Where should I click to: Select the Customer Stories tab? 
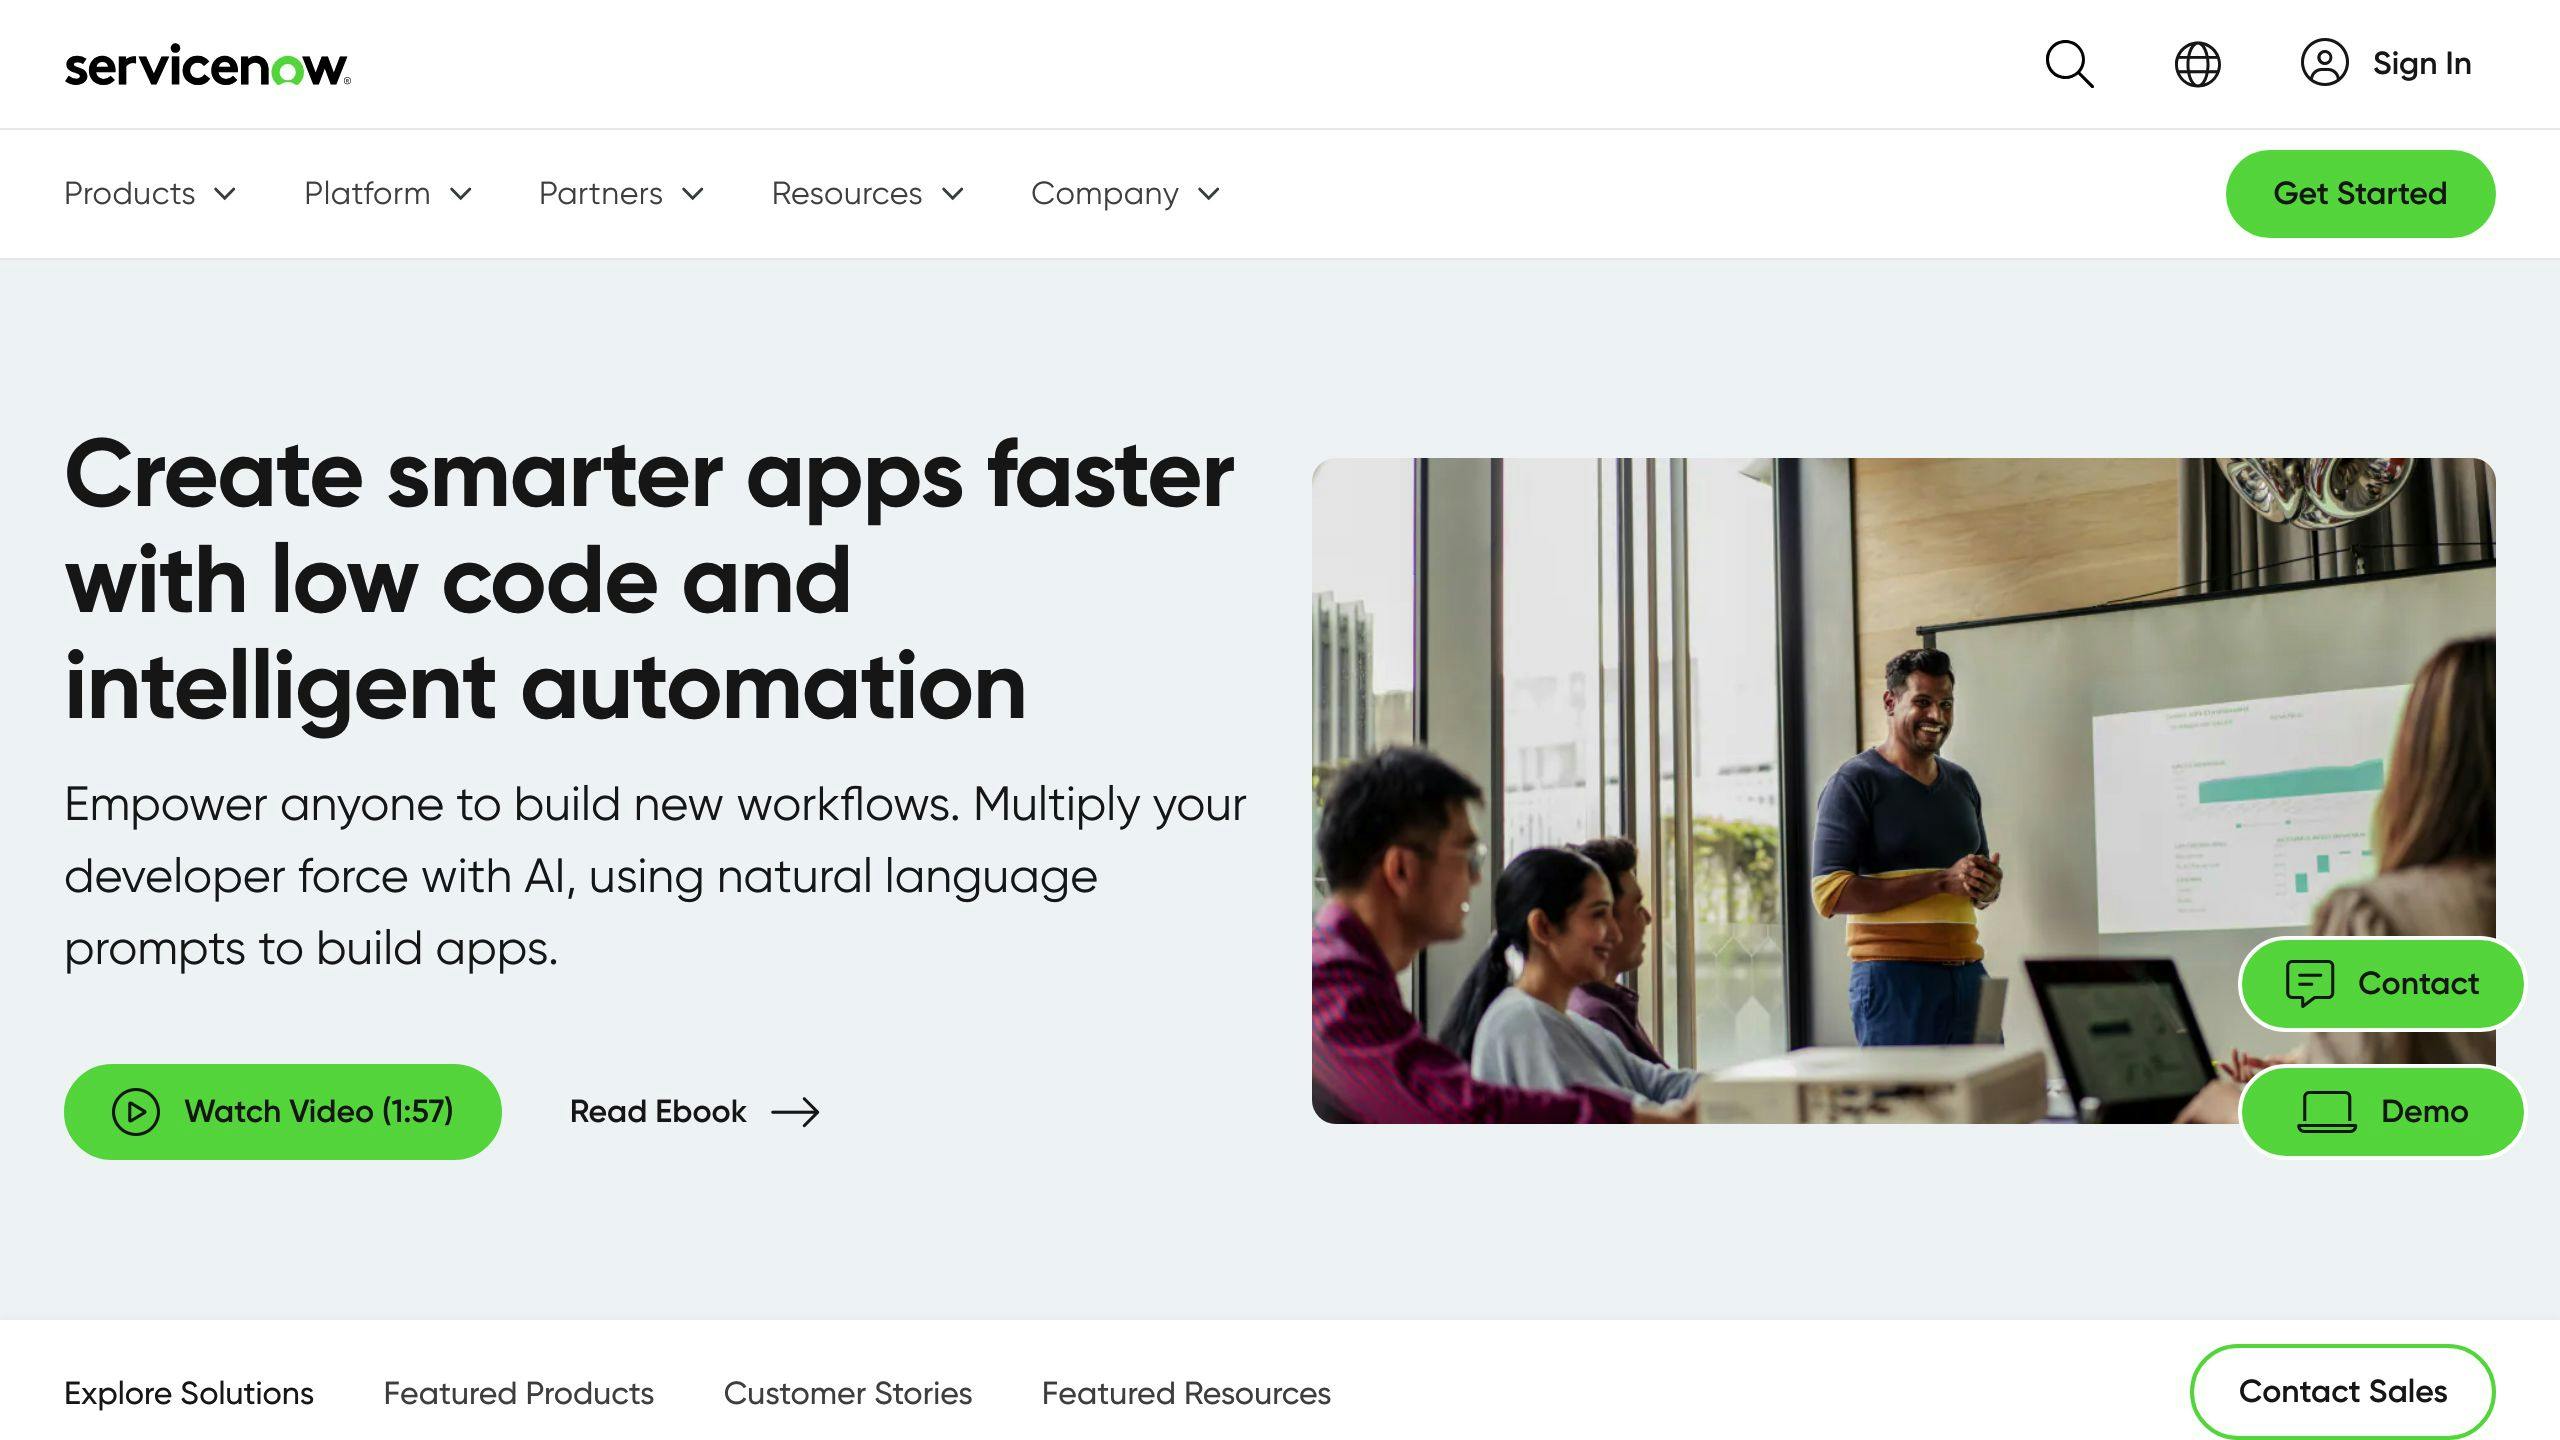847,1393
